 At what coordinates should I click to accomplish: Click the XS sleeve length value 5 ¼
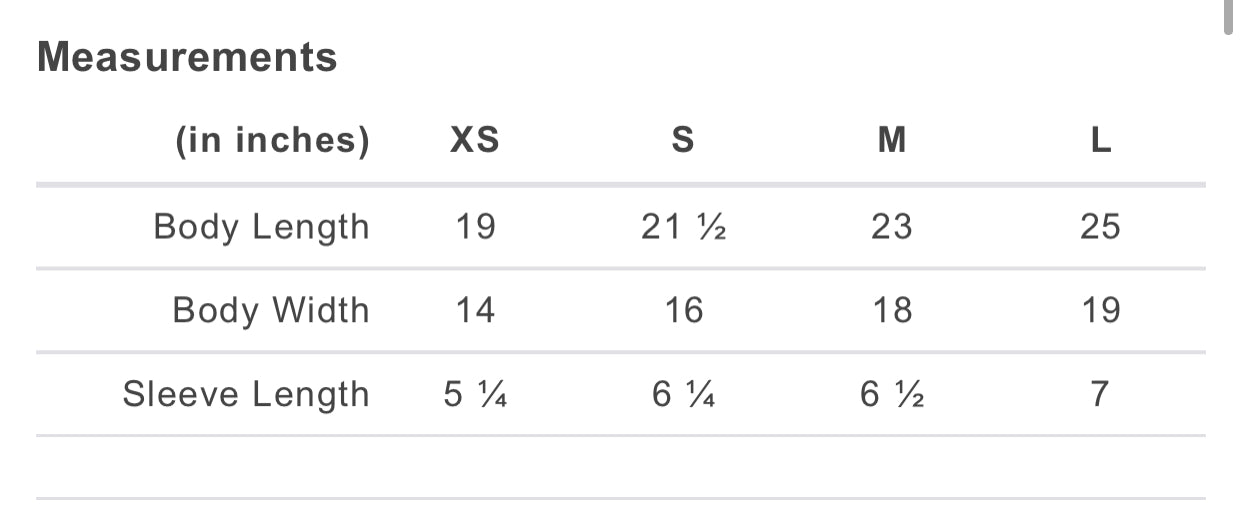click(x=475, y=394)
